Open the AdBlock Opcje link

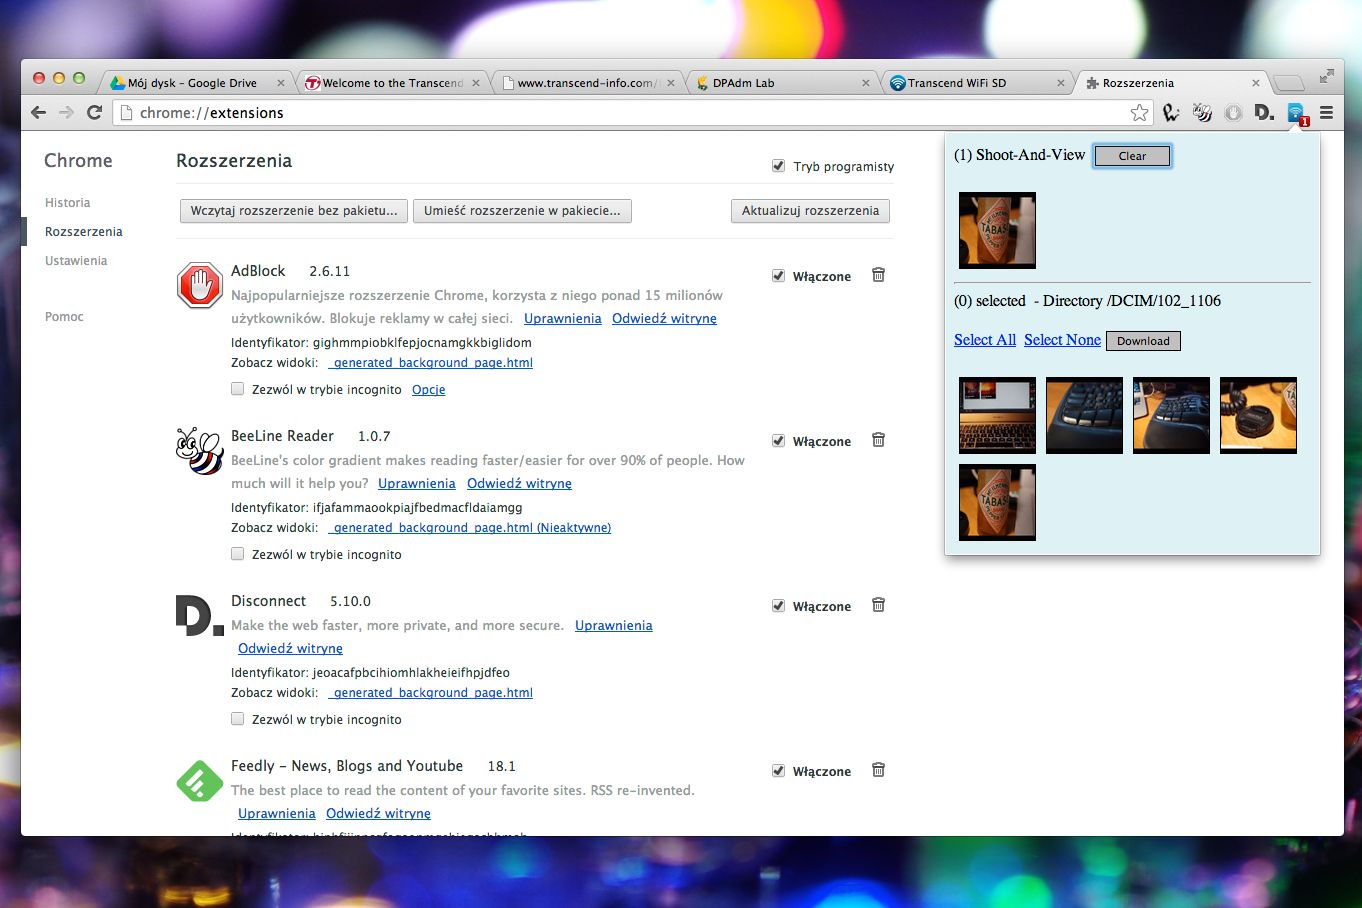click(428, 390)
